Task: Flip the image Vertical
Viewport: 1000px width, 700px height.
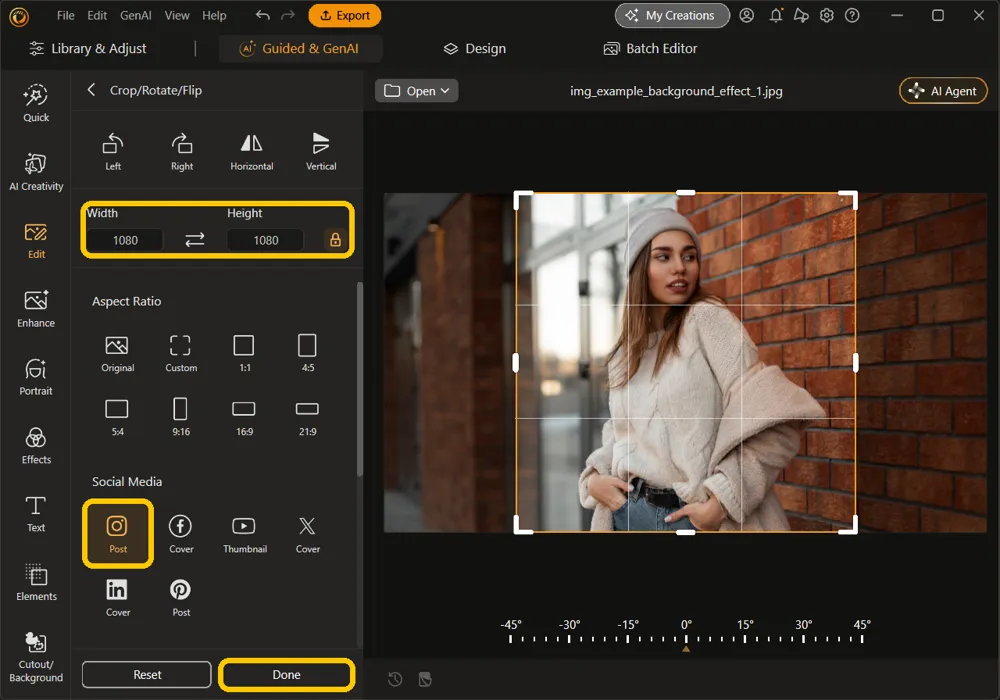Action: click(321, 152)
